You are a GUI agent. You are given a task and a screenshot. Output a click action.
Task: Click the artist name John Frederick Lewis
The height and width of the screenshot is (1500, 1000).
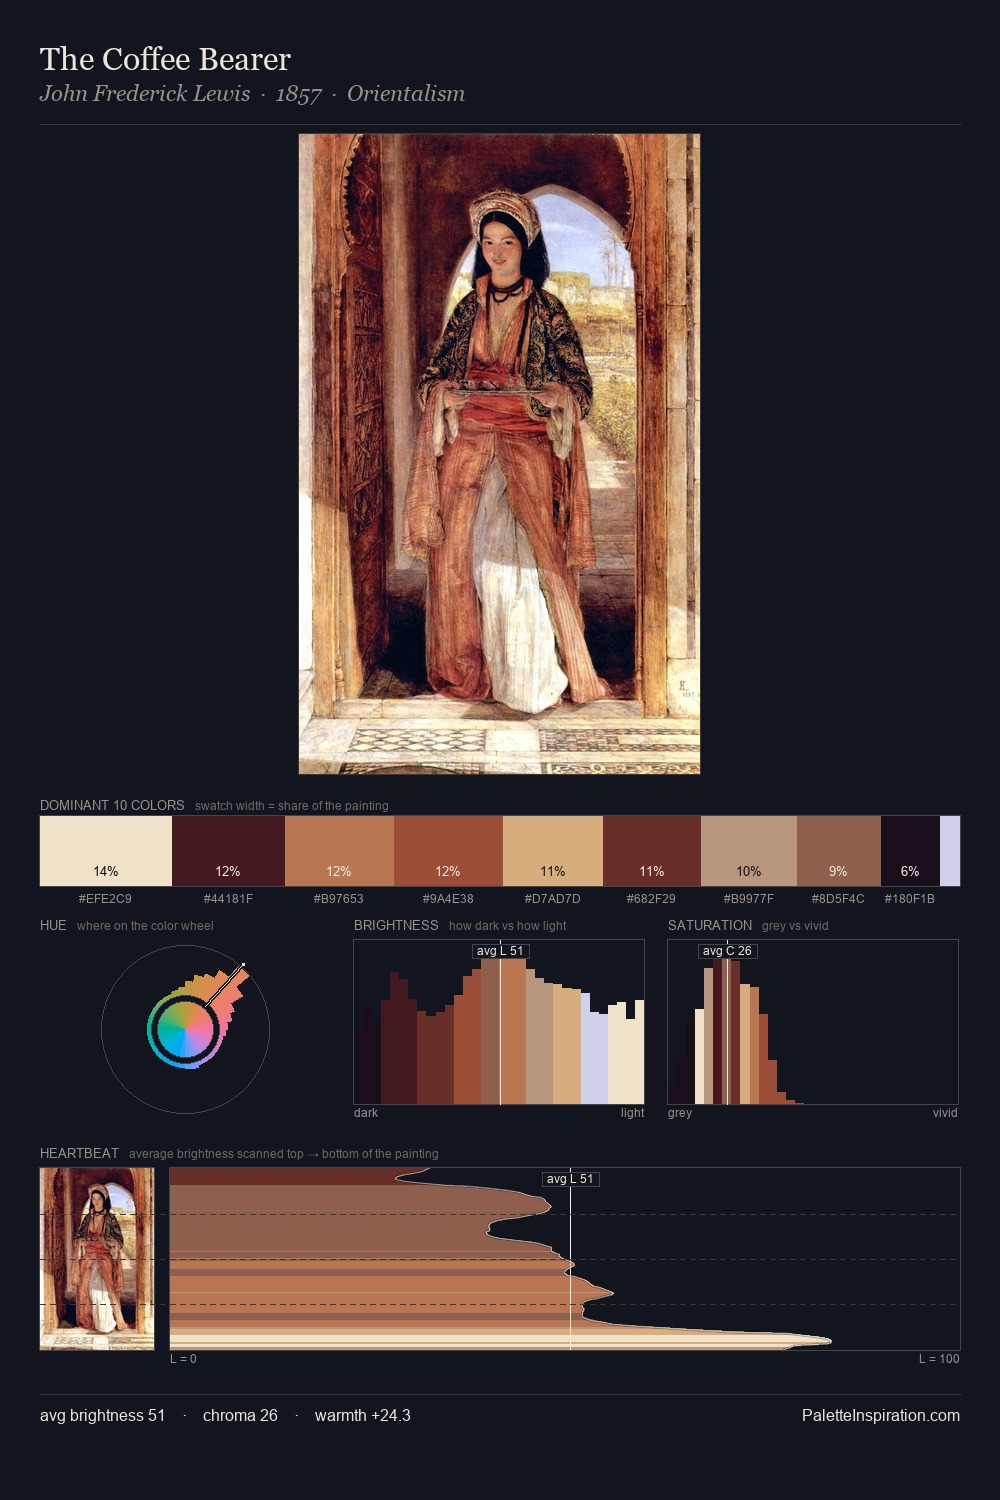145,94
